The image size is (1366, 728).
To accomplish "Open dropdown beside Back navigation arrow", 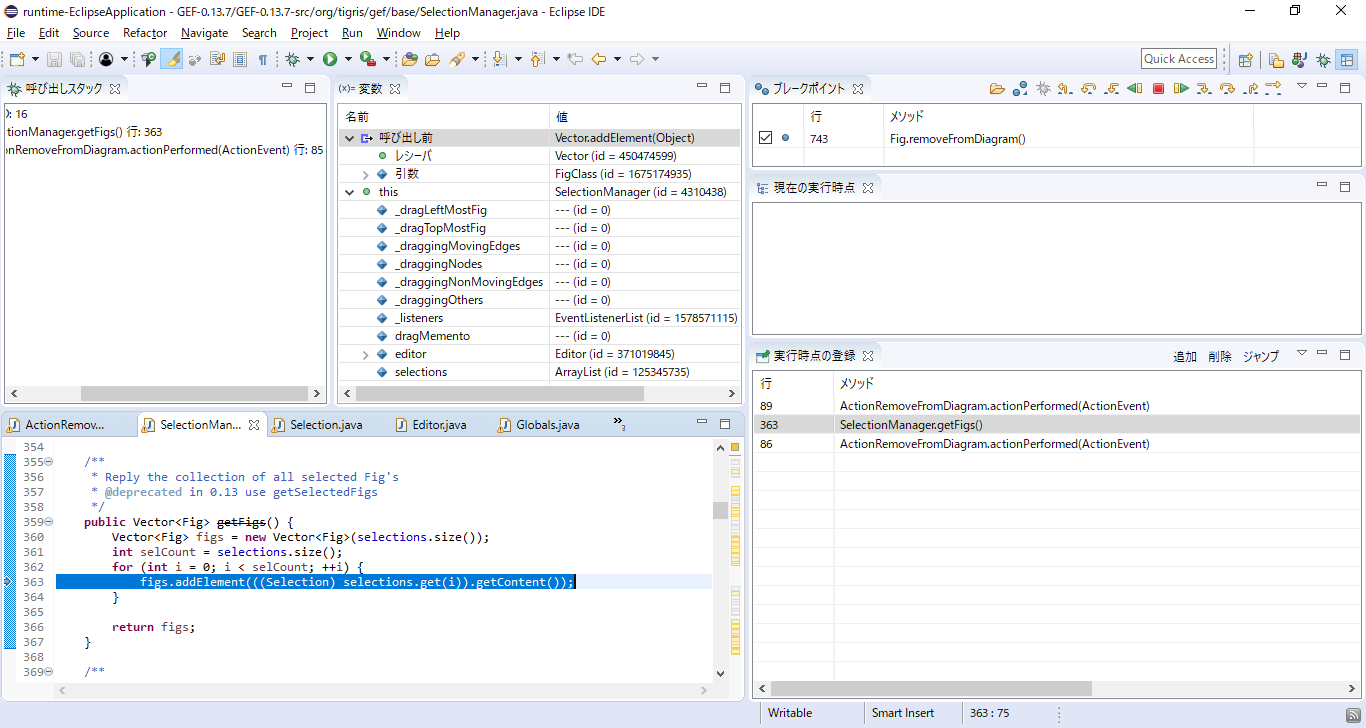I will 617,59.
